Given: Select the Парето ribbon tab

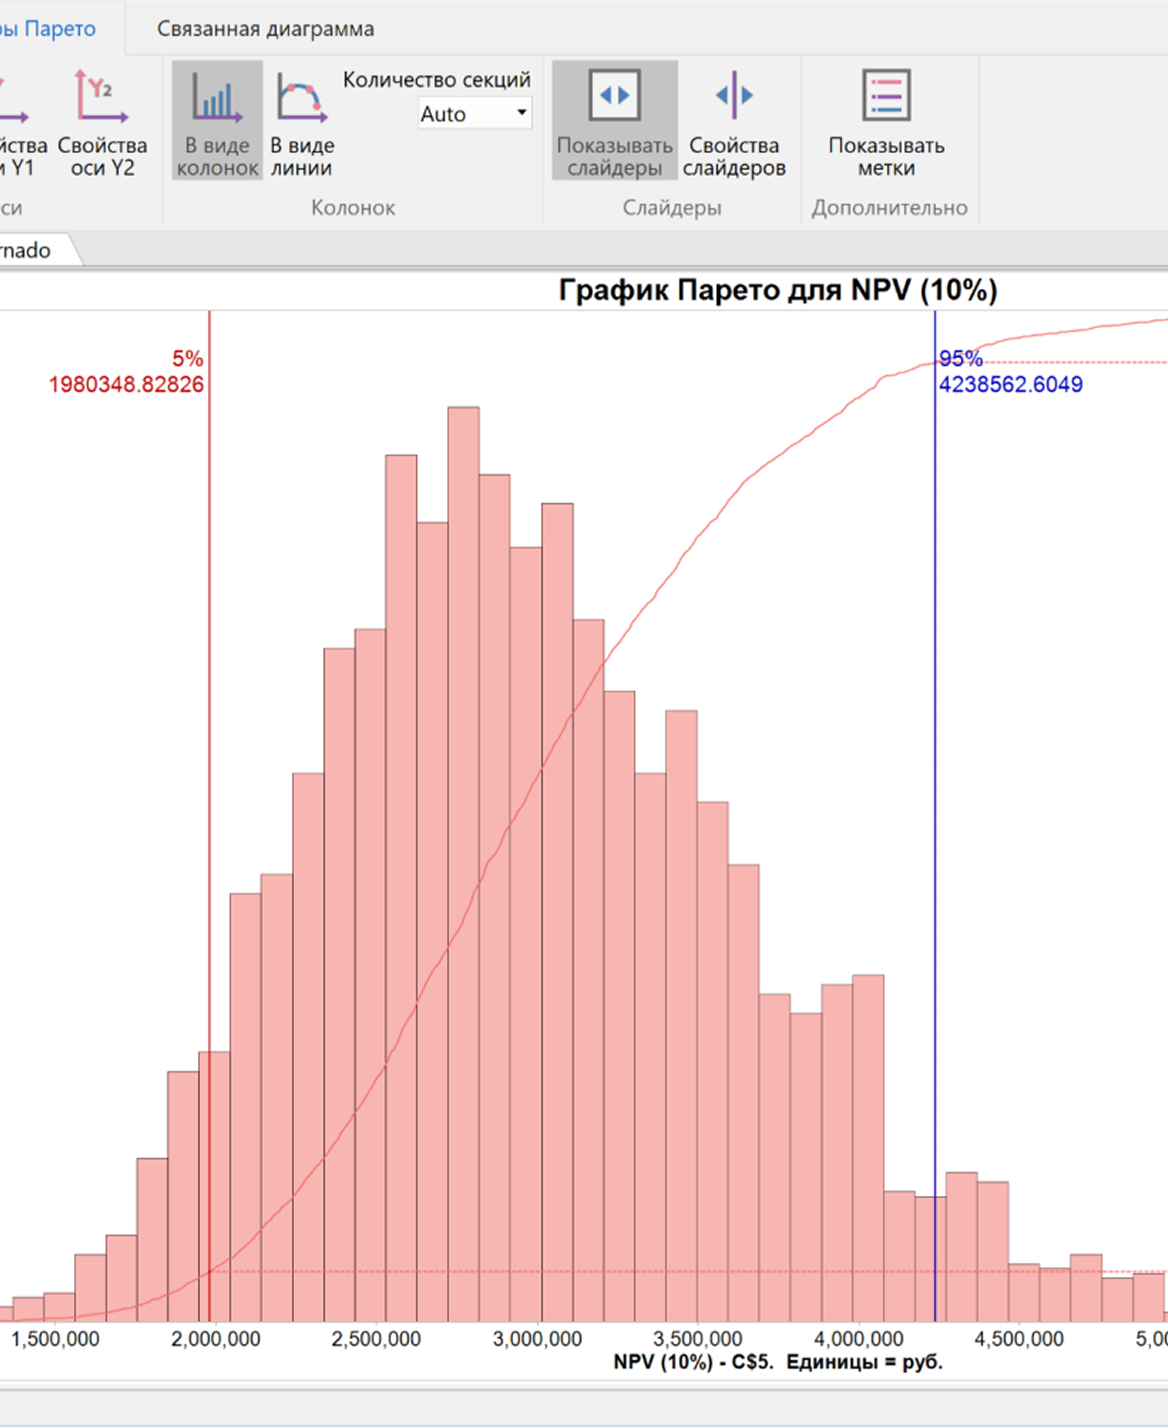Looking at the screenshot, I should pos(50,29).
